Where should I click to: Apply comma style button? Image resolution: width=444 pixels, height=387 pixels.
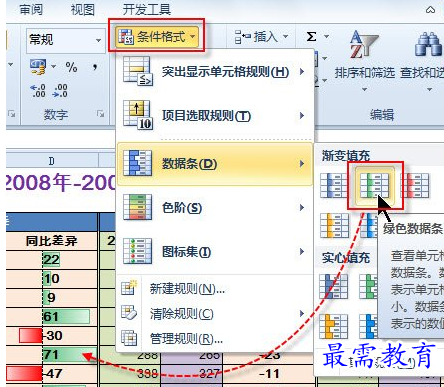point(95,67)
